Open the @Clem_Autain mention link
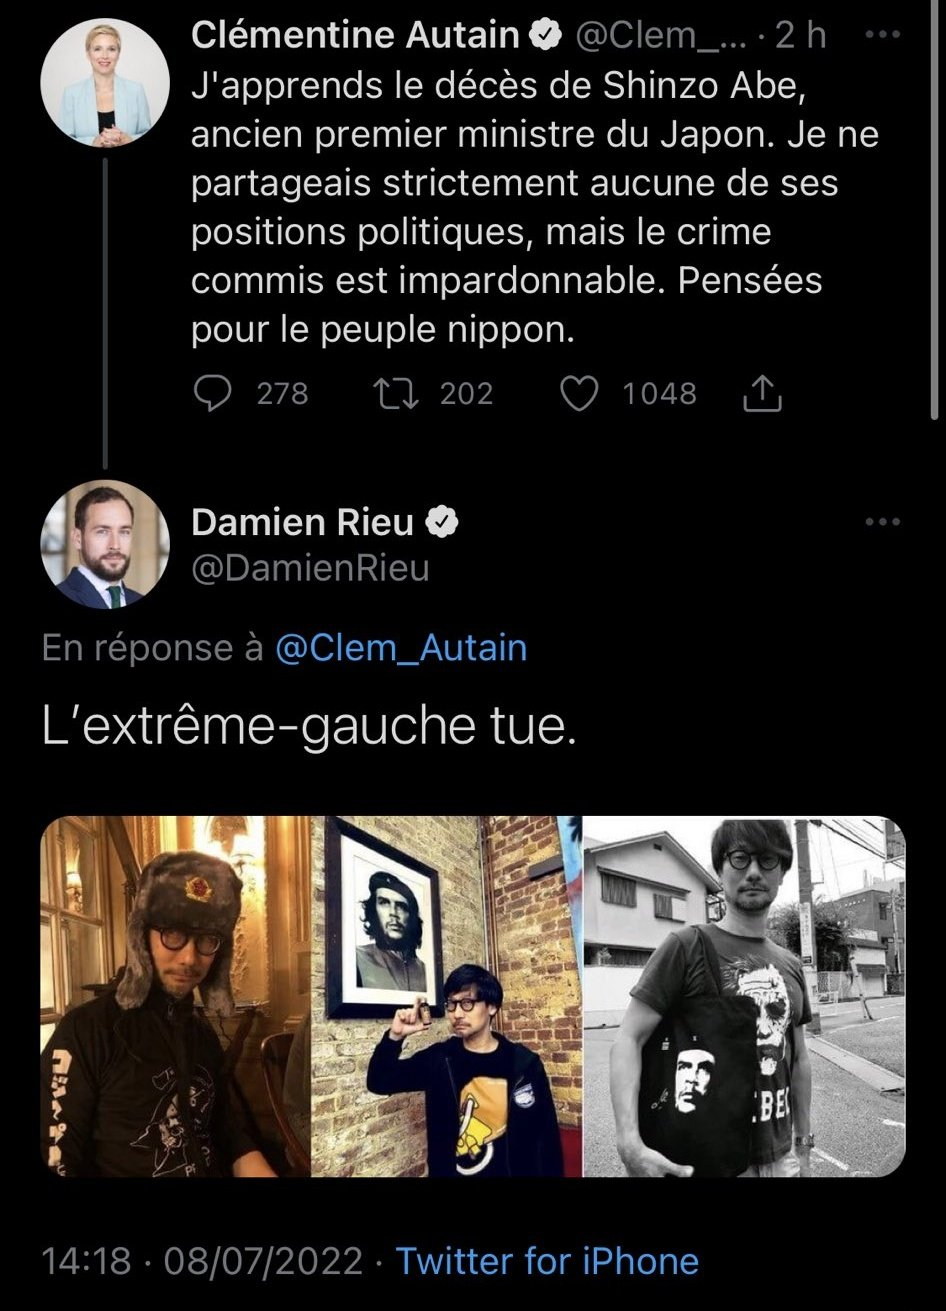Screen dimensions: 946x1311 click(400, 648)
